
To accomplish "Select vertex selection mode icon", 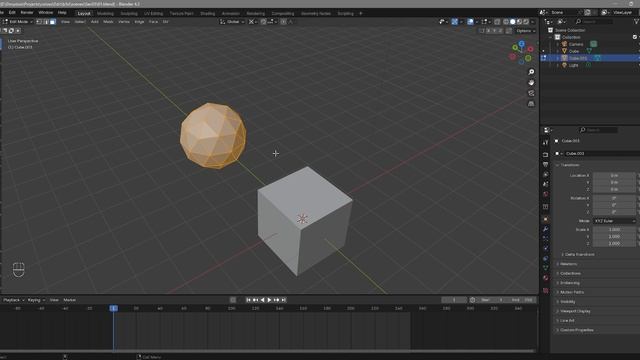I will tap(39, 22).
